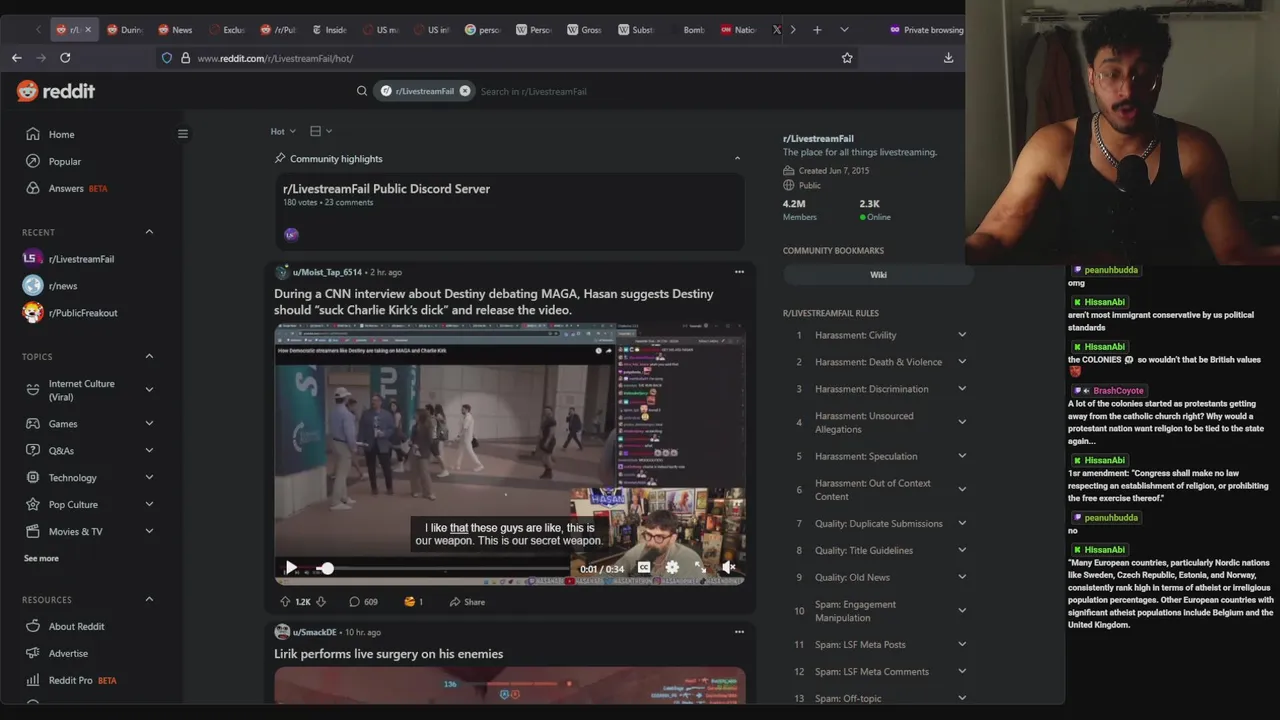Switch to the News browser tab
Viewport: 1280px width, 720px height.
175,30
